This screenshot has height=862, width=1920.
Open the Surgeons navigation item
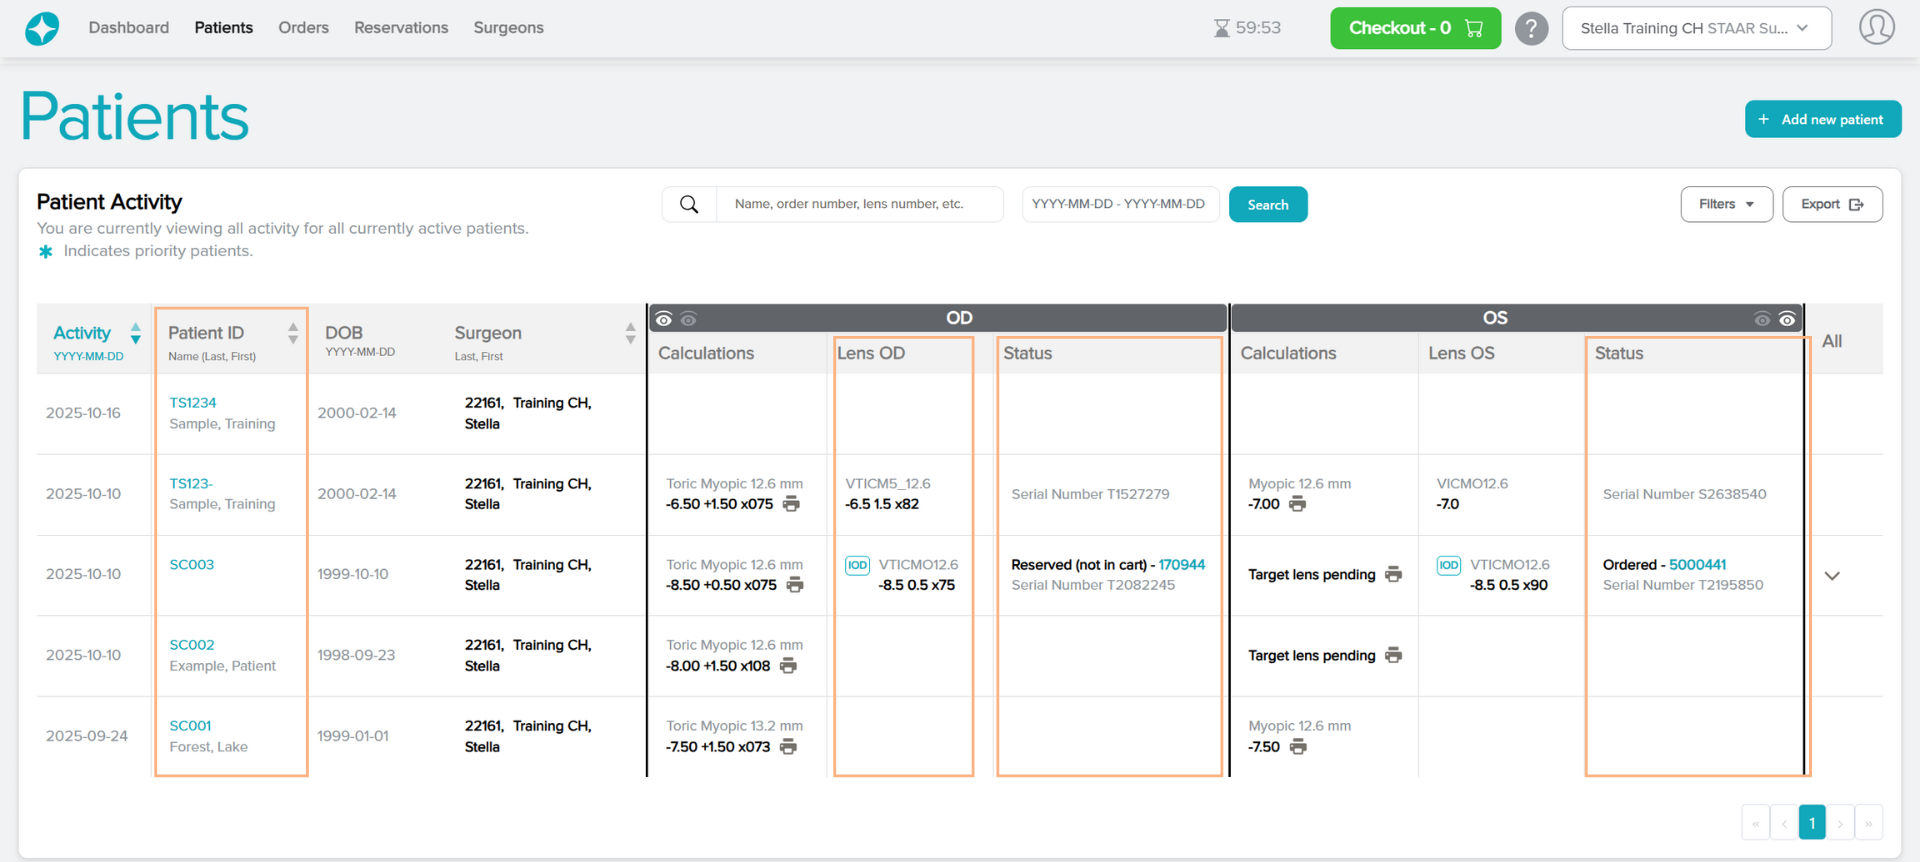pos(508,28)
